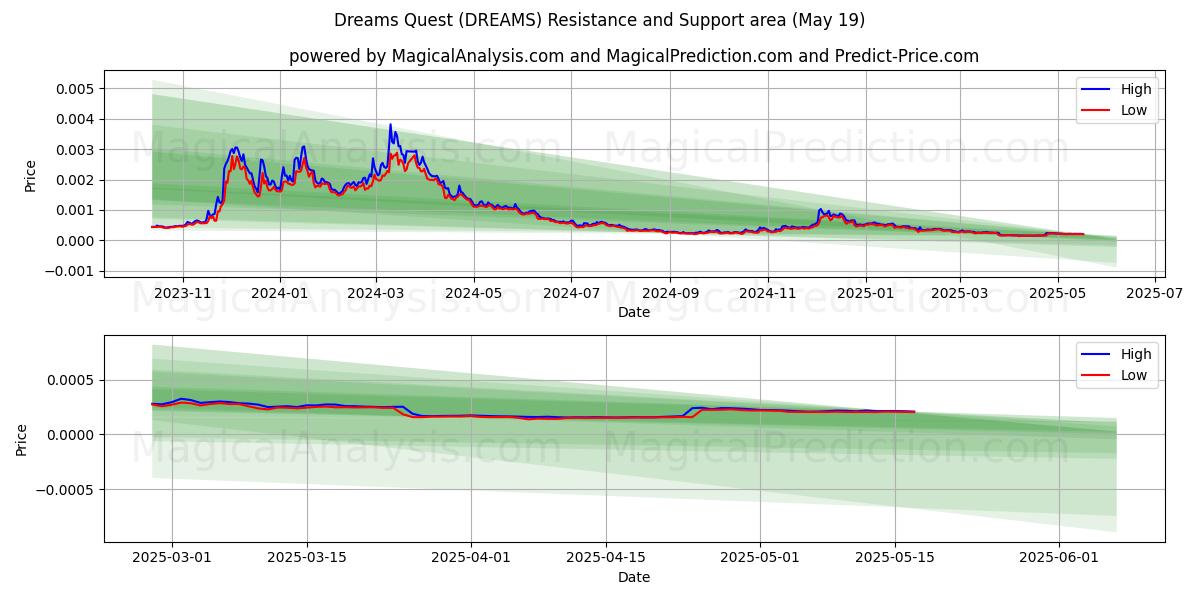Image resolution: width=1200 pixels, height=600 pixels.
Task: Click the '2025-03-15' x-axis label
Action: click(307, 558)
